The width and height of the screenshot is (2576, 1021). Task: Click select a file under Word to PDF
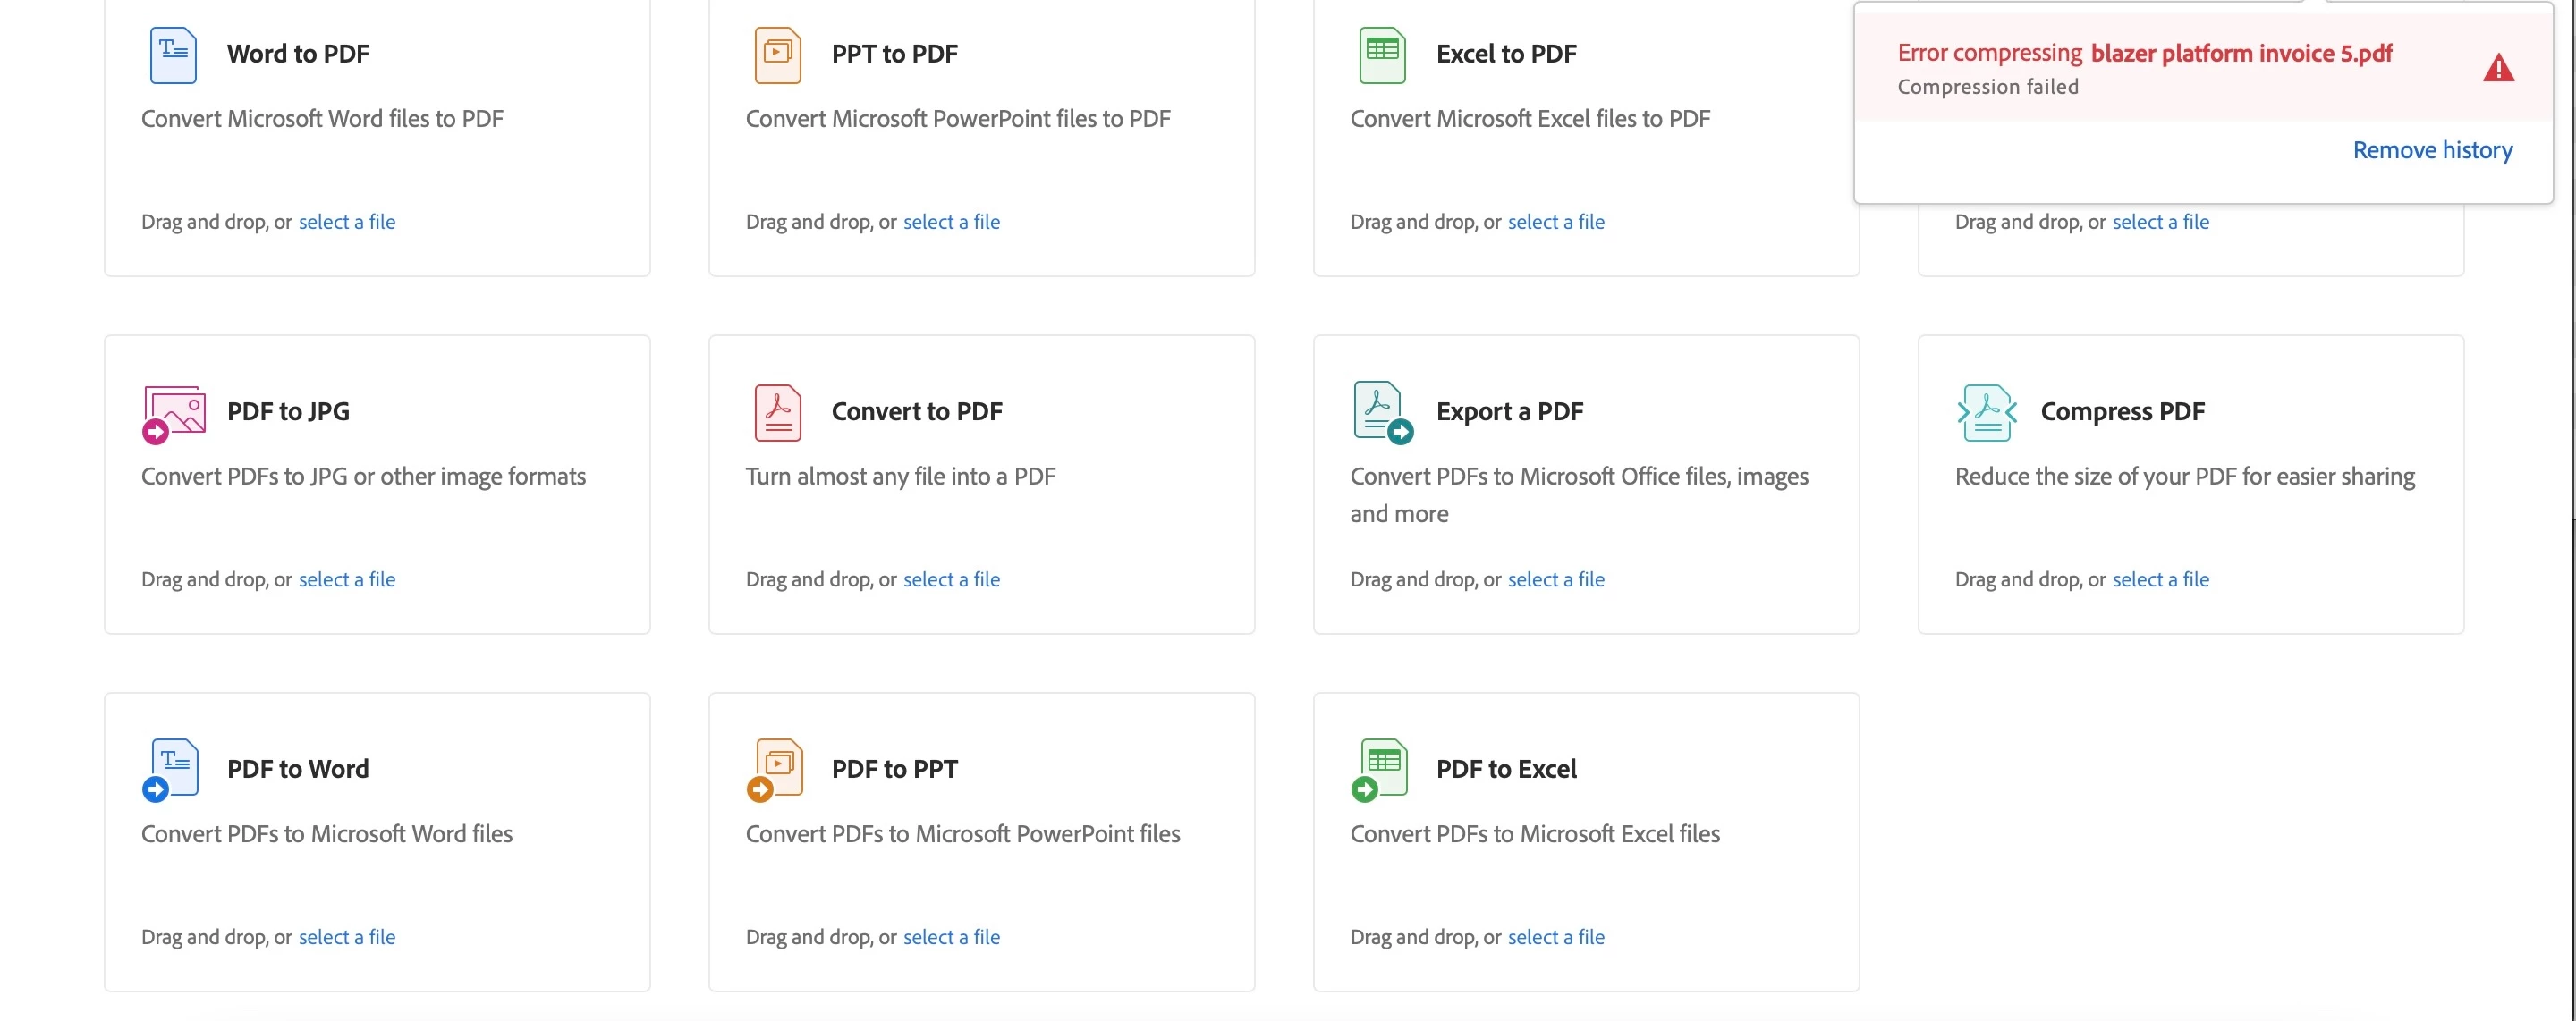coord(347,222)
